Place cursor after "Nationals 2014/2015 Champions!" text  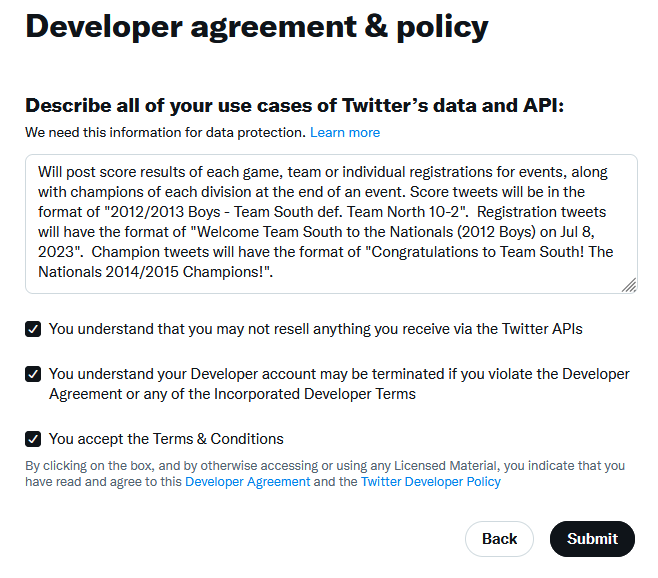point(274,272)
